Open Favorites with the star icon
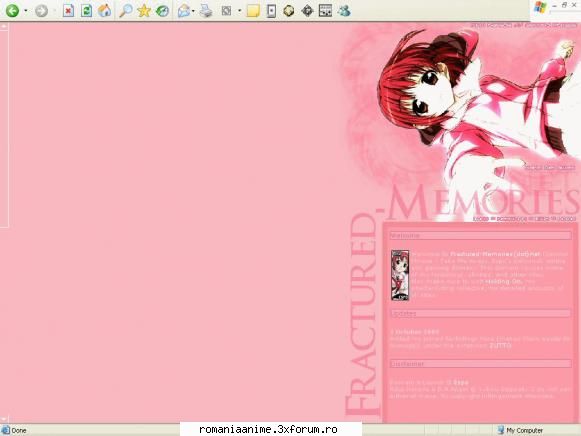The height and width of the screenshot is (436, 581). tap(144, 11)
